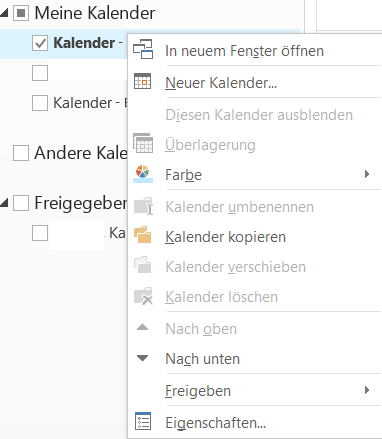This screenshot has height=439, width=382.
Task: Expand the Farbe submenu arrow
Action: pyautogui.click(x=367, y=174)
